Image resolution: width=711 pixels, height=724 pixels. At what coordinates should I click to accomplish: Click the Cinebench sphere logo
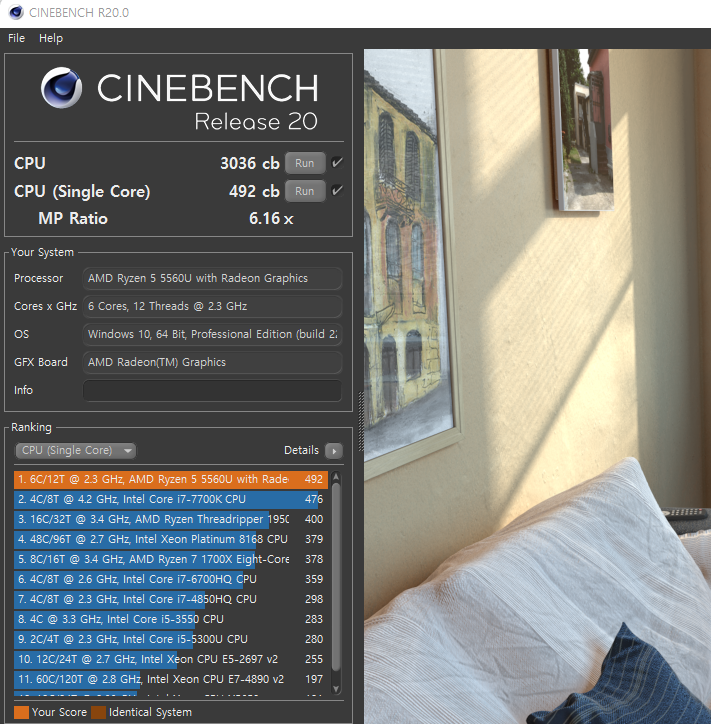tap(61, 88)
